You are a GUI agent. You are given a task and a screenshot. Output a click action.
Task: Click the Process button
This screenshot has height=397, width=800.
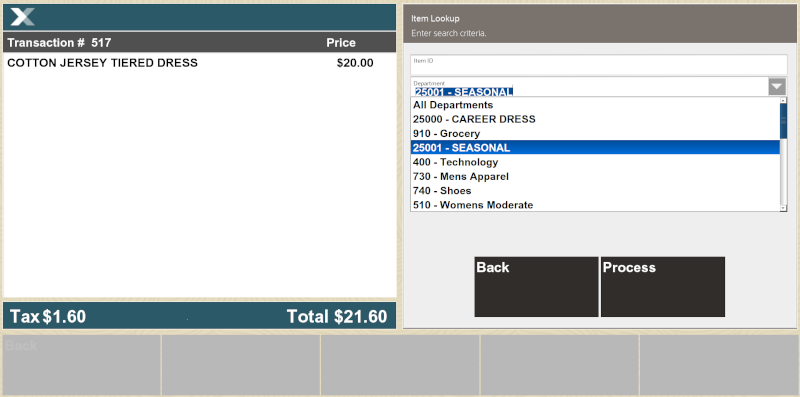coord(663,287)
